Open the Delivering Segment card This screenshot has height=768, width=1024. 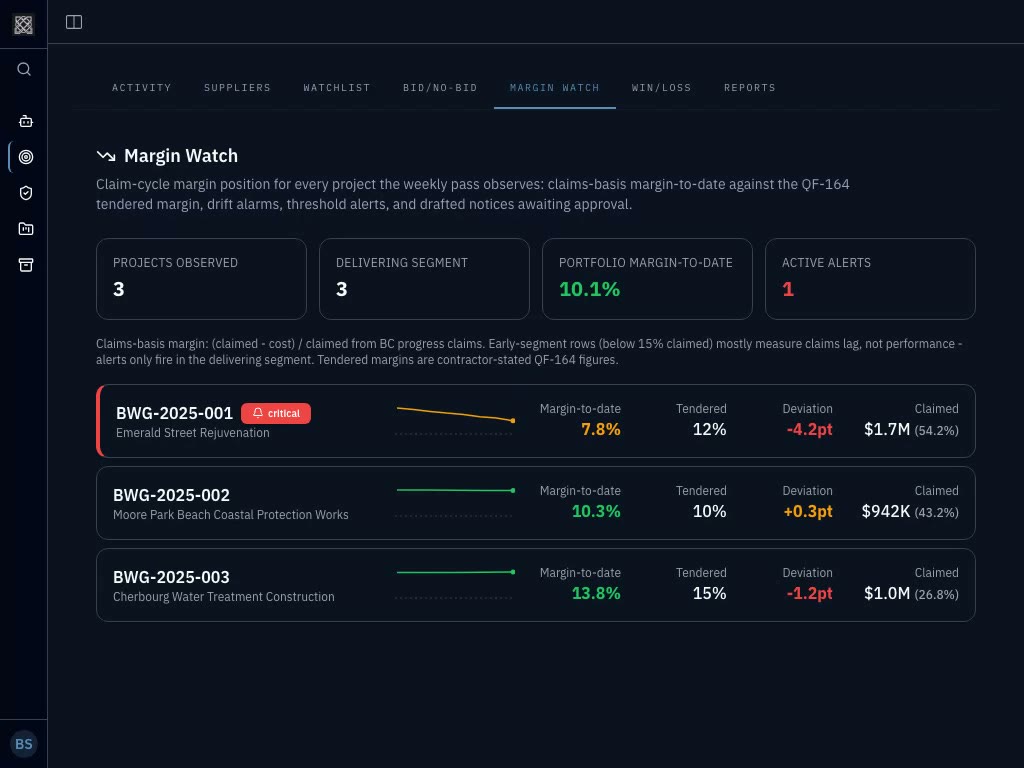coord(424,279)
